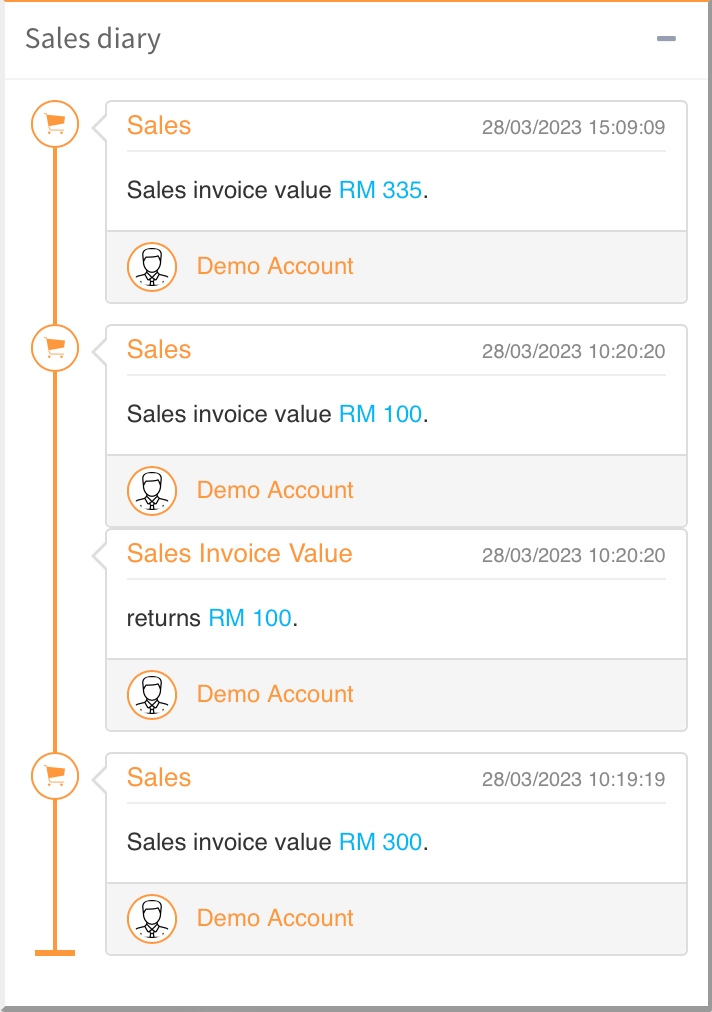The image size is (712, 1012).
Task: Click the user avatar under the RM 300 sale
Action: [152, 919]
